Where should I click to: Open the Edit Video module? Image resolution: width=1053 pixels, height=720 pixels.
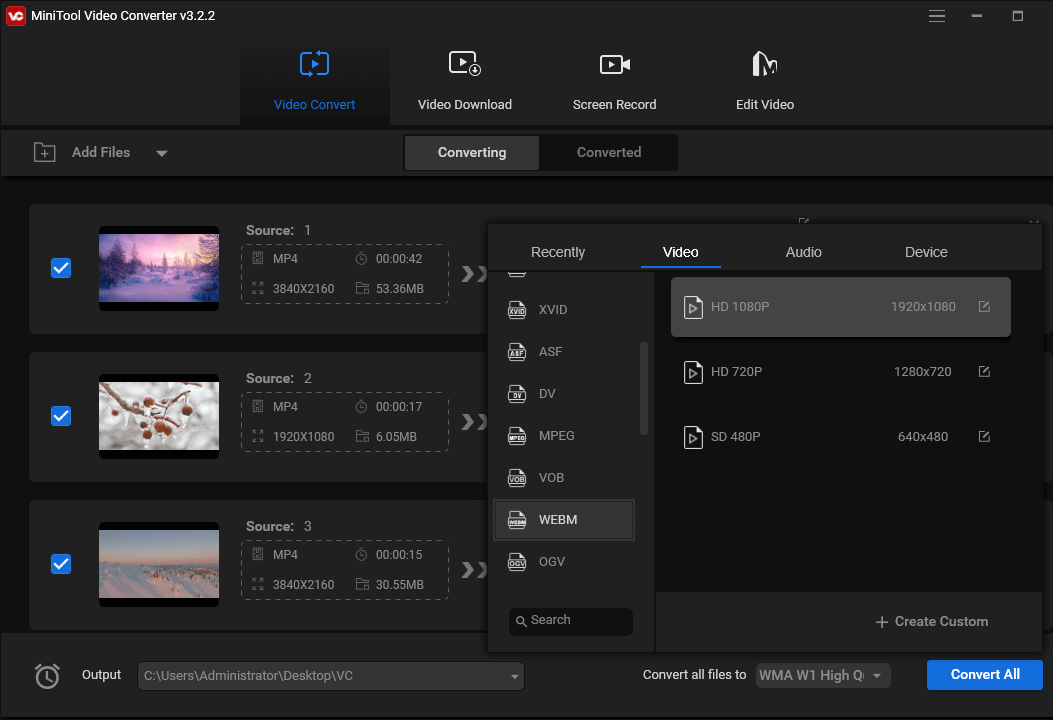pos(765,82)
